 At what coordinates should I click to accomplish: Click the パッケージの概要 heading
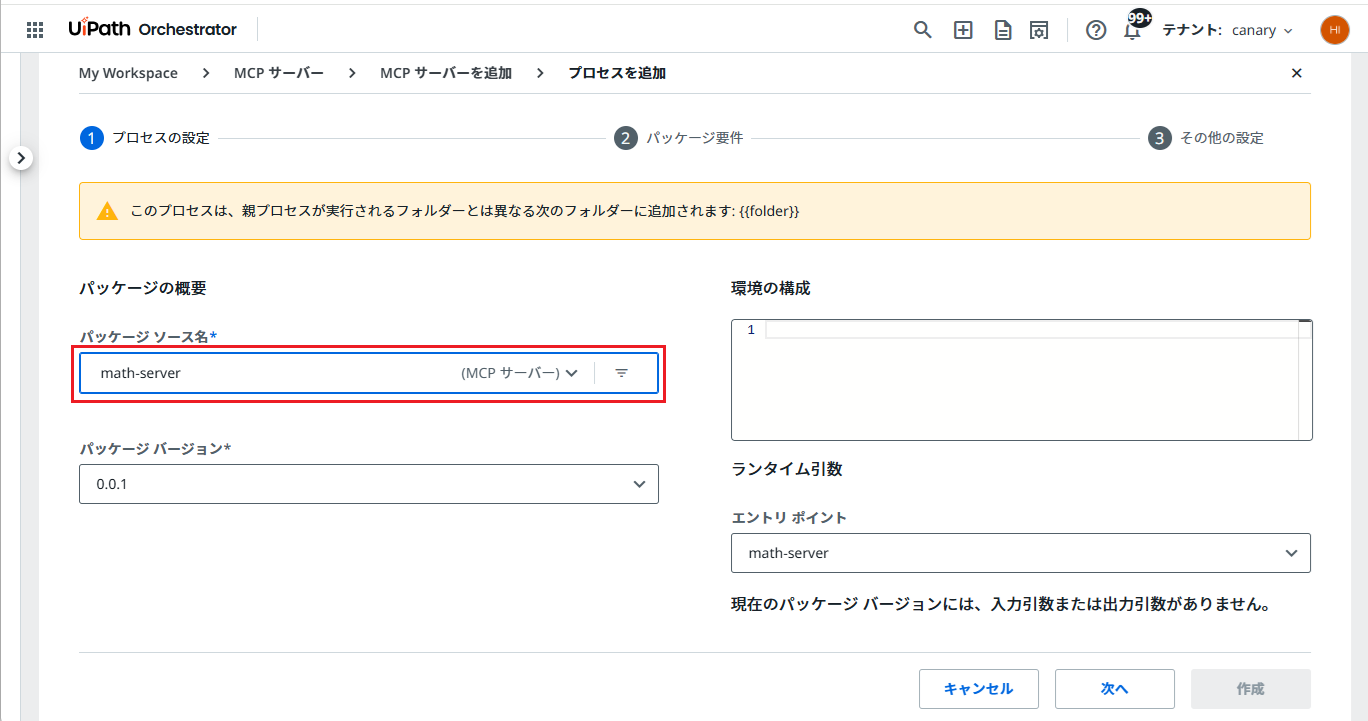point(143,288)
